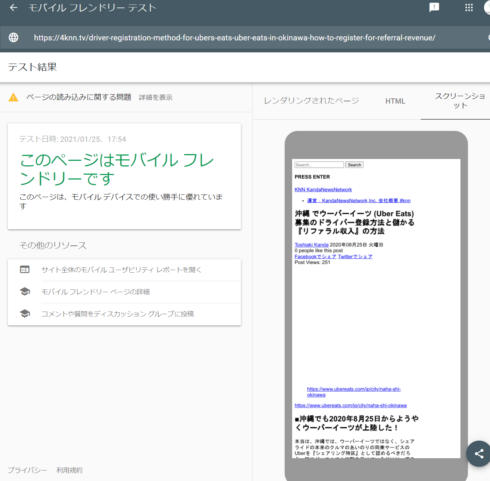Click the graduation cap icon for モバイル フレンドリー ページの詳細
490x481 pixels.
click(x=25, y=291)
